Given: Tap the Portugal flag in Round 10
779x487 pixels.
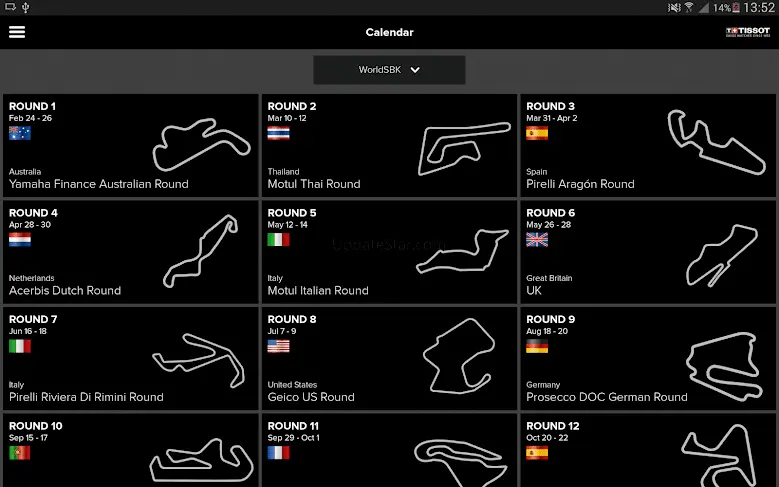Looking at the screenshot, I should 20,453.
